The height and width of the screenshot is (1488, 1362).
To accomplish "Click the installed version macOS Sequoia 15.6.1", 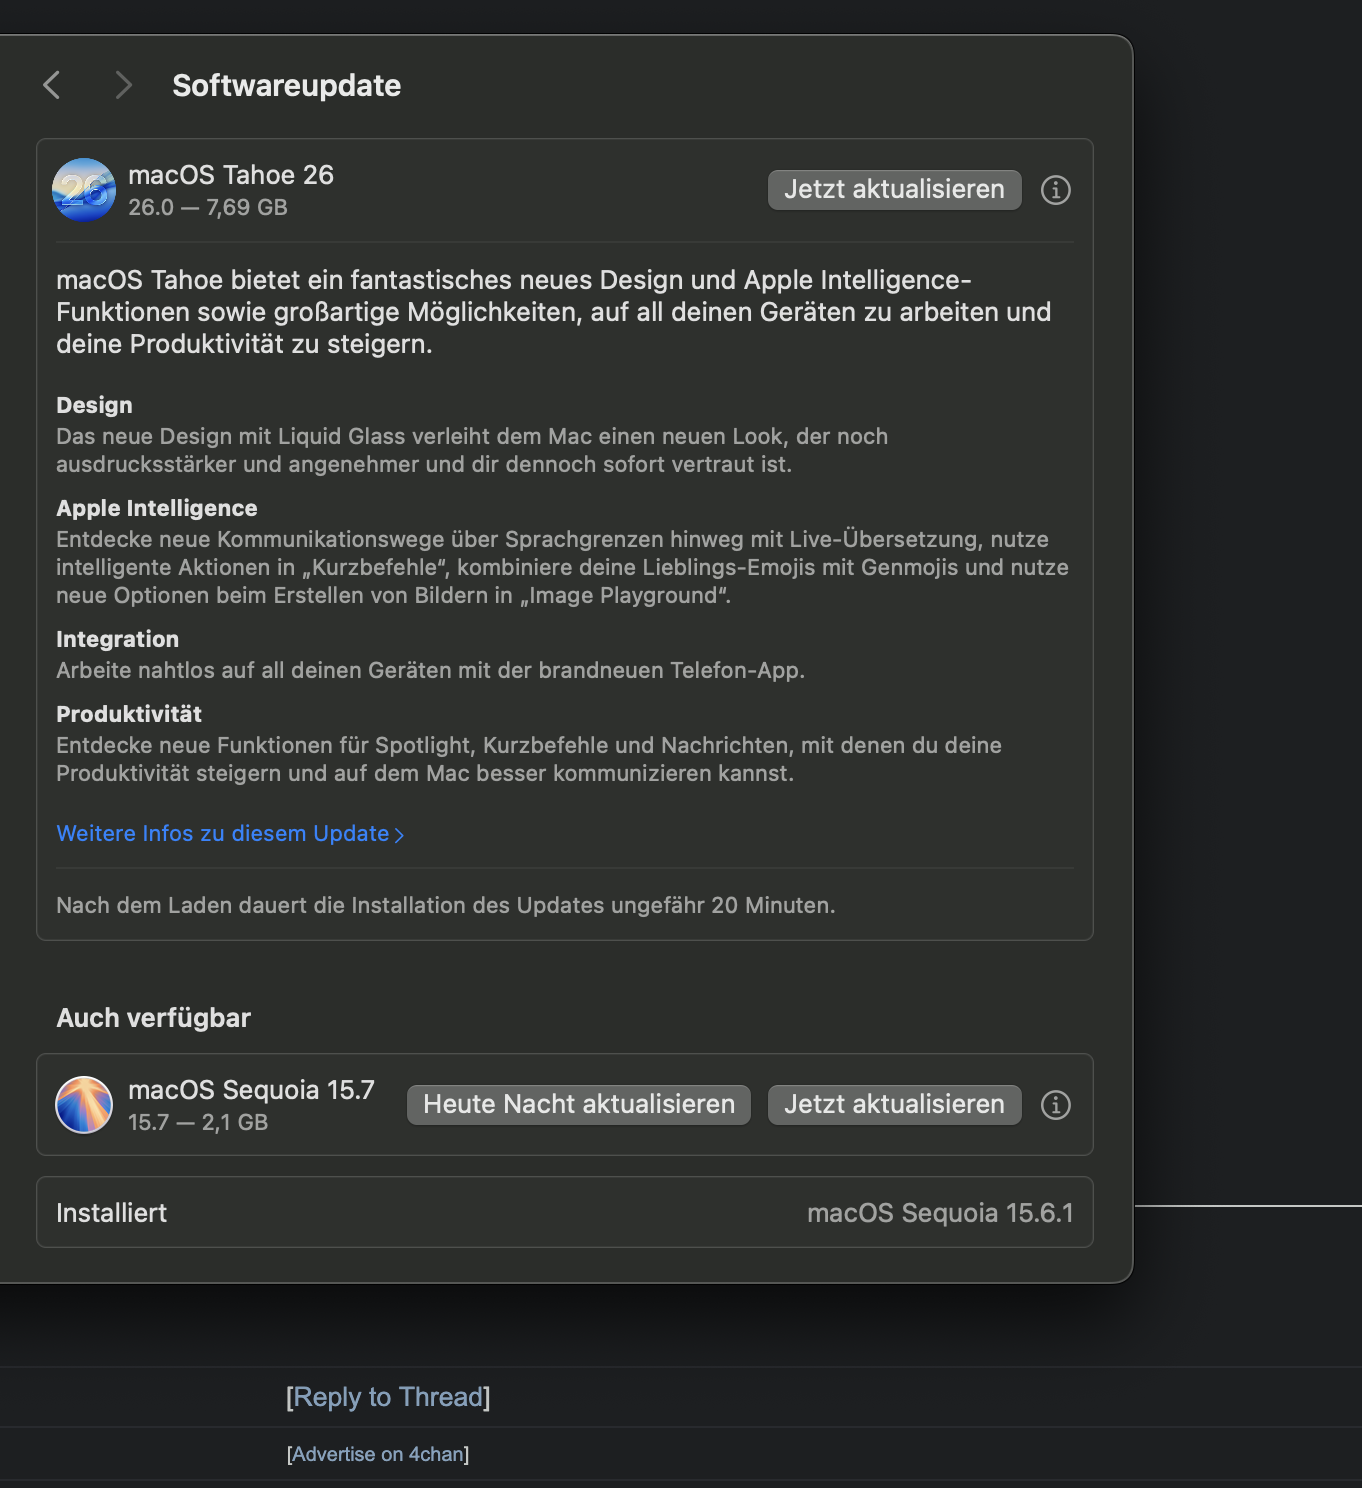I will click(940, 1213).
